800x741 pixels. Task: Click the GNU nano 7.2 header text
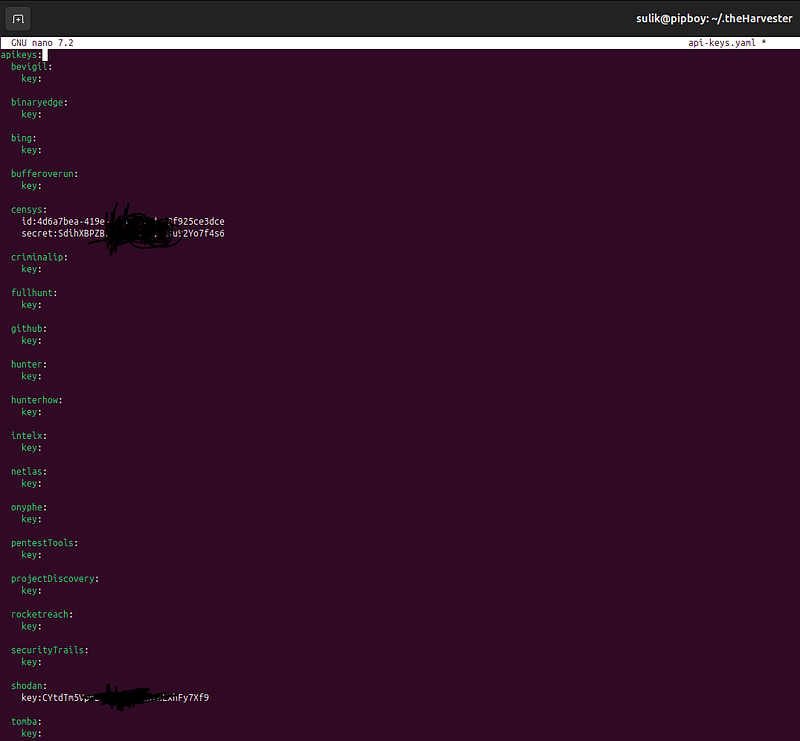tap(42, 43)
